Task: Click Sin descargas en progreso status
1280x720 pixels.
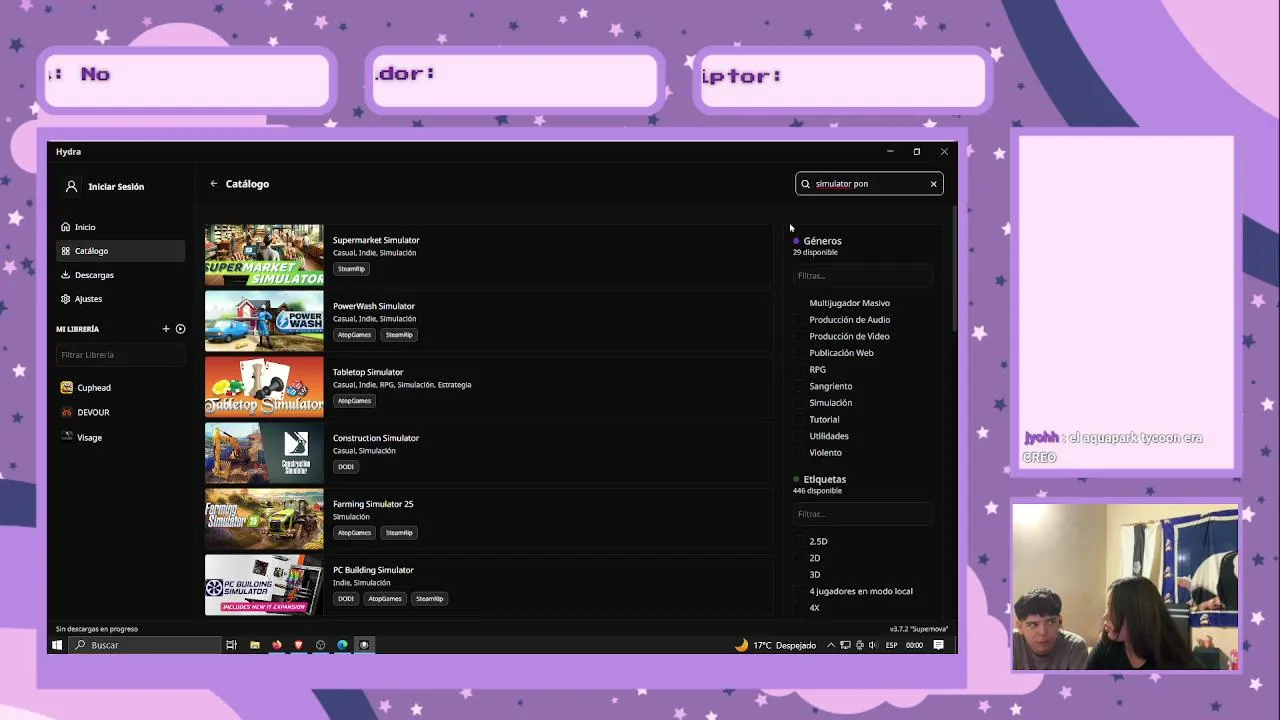Action: (x=97, y=629)
